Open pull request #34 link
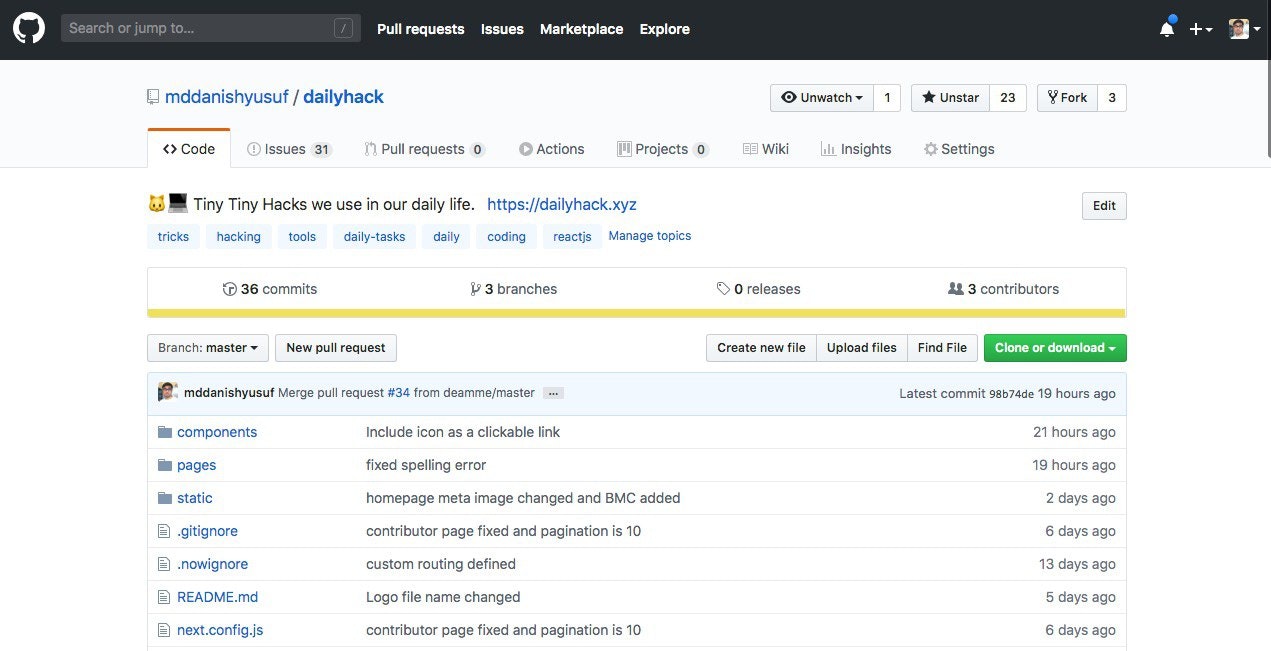Image resolution: width=1271 pixels, height=651 pixels. coord(398,393)
